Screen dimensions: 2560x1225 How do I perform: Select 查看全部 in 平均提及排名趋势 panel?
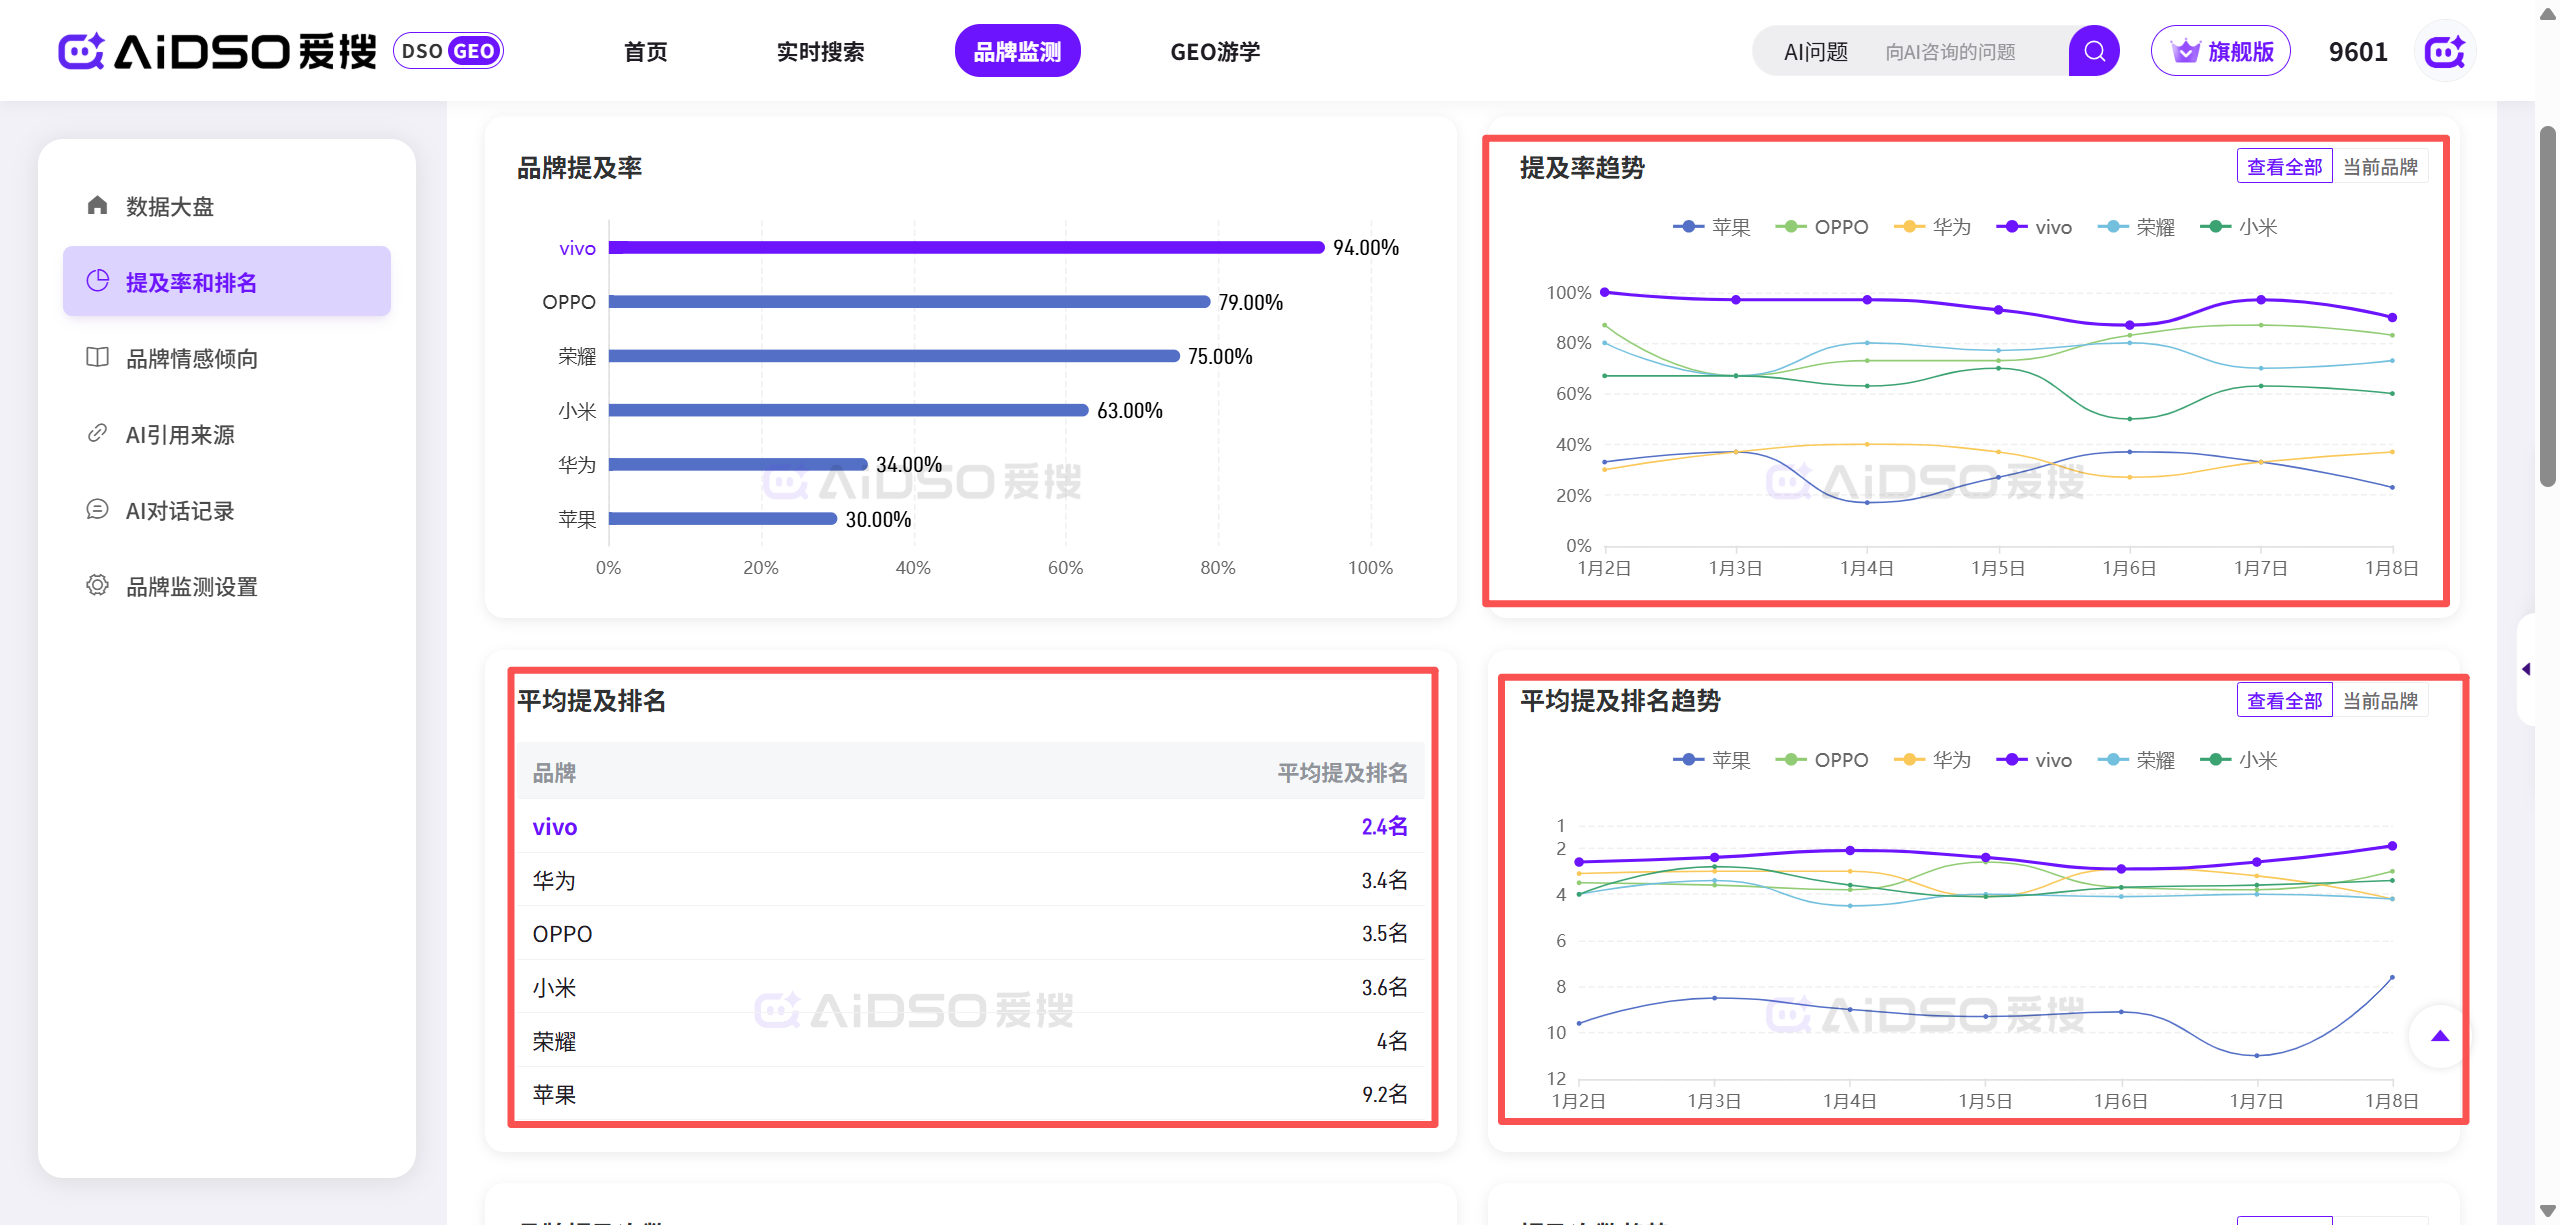coord(2284,701)
